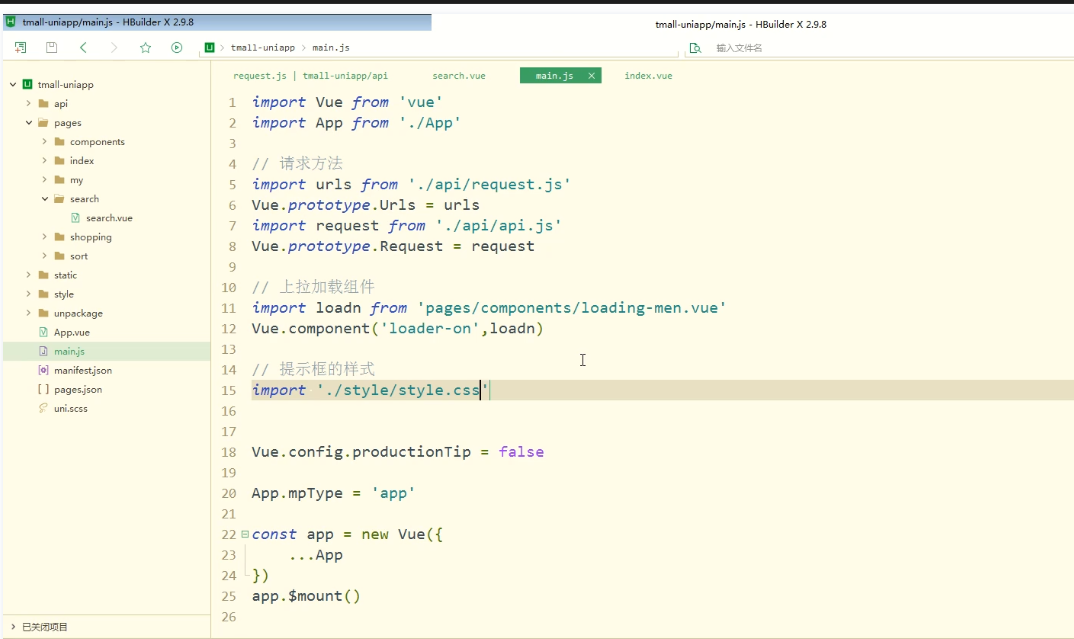1074x639 pixels.
Task: Open uni.scss in the file tree
Action: click(x=71, y=408)
